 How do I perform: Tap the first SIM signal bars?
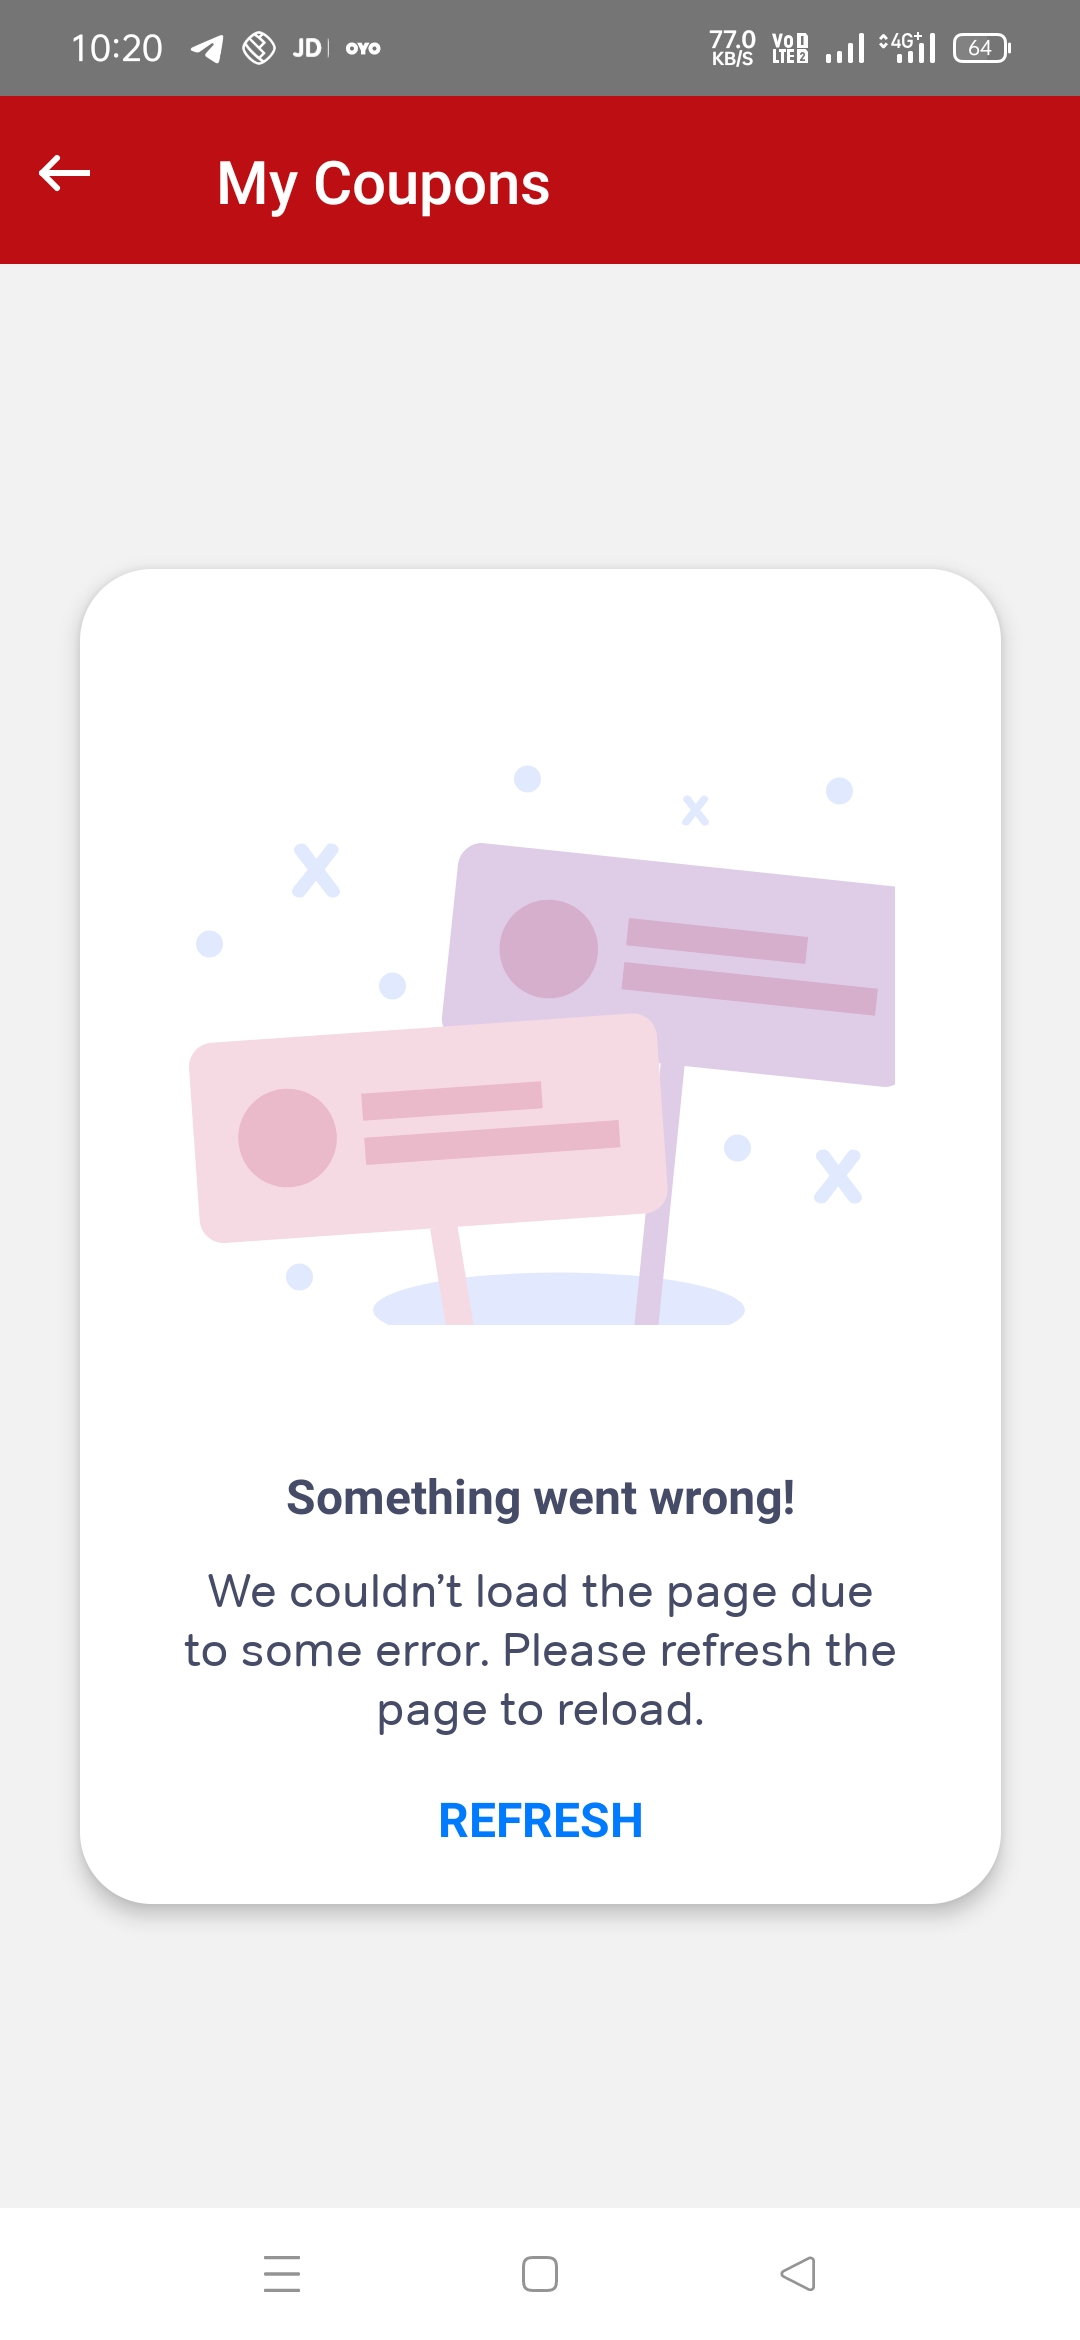coord(845,48)
